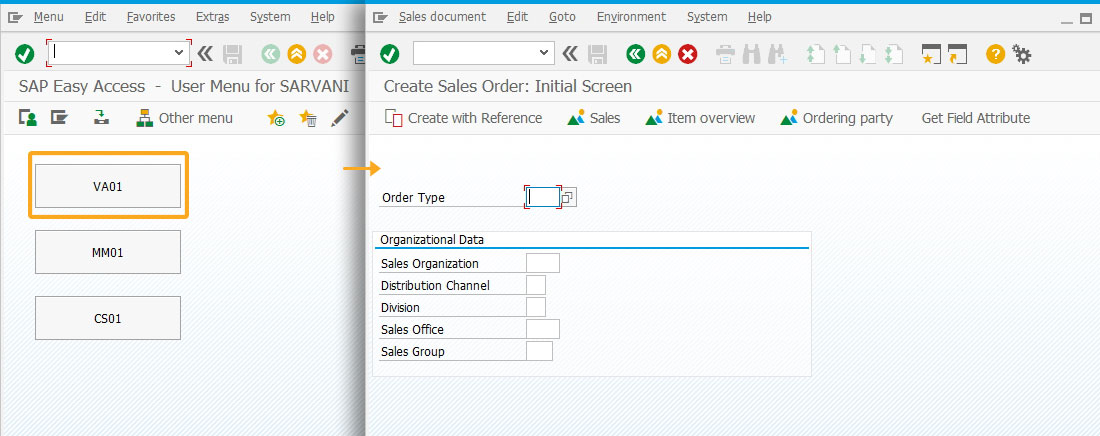Image resolution: width=1100 pixels, height=436 pixels.
Task: Click the Sales Office input field
Action: point(543,329)
